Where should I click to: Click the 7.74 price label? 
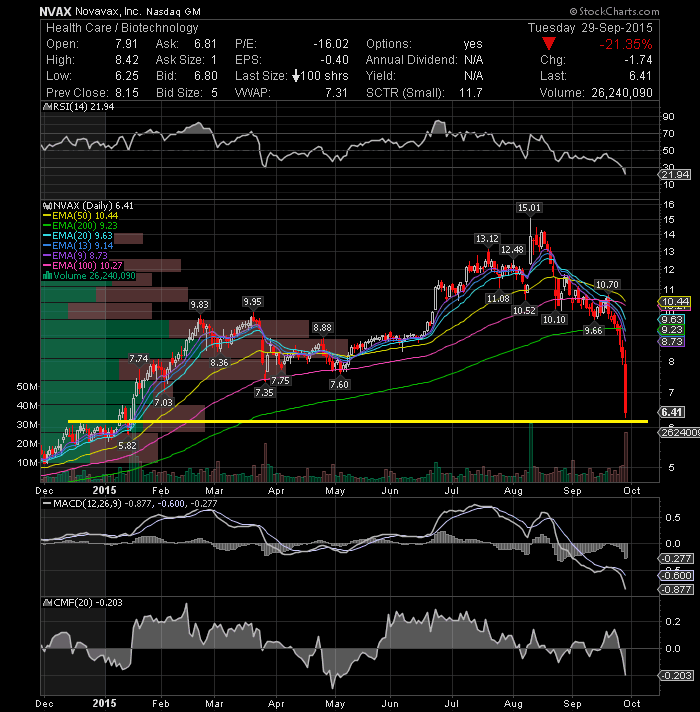[138, 359]
